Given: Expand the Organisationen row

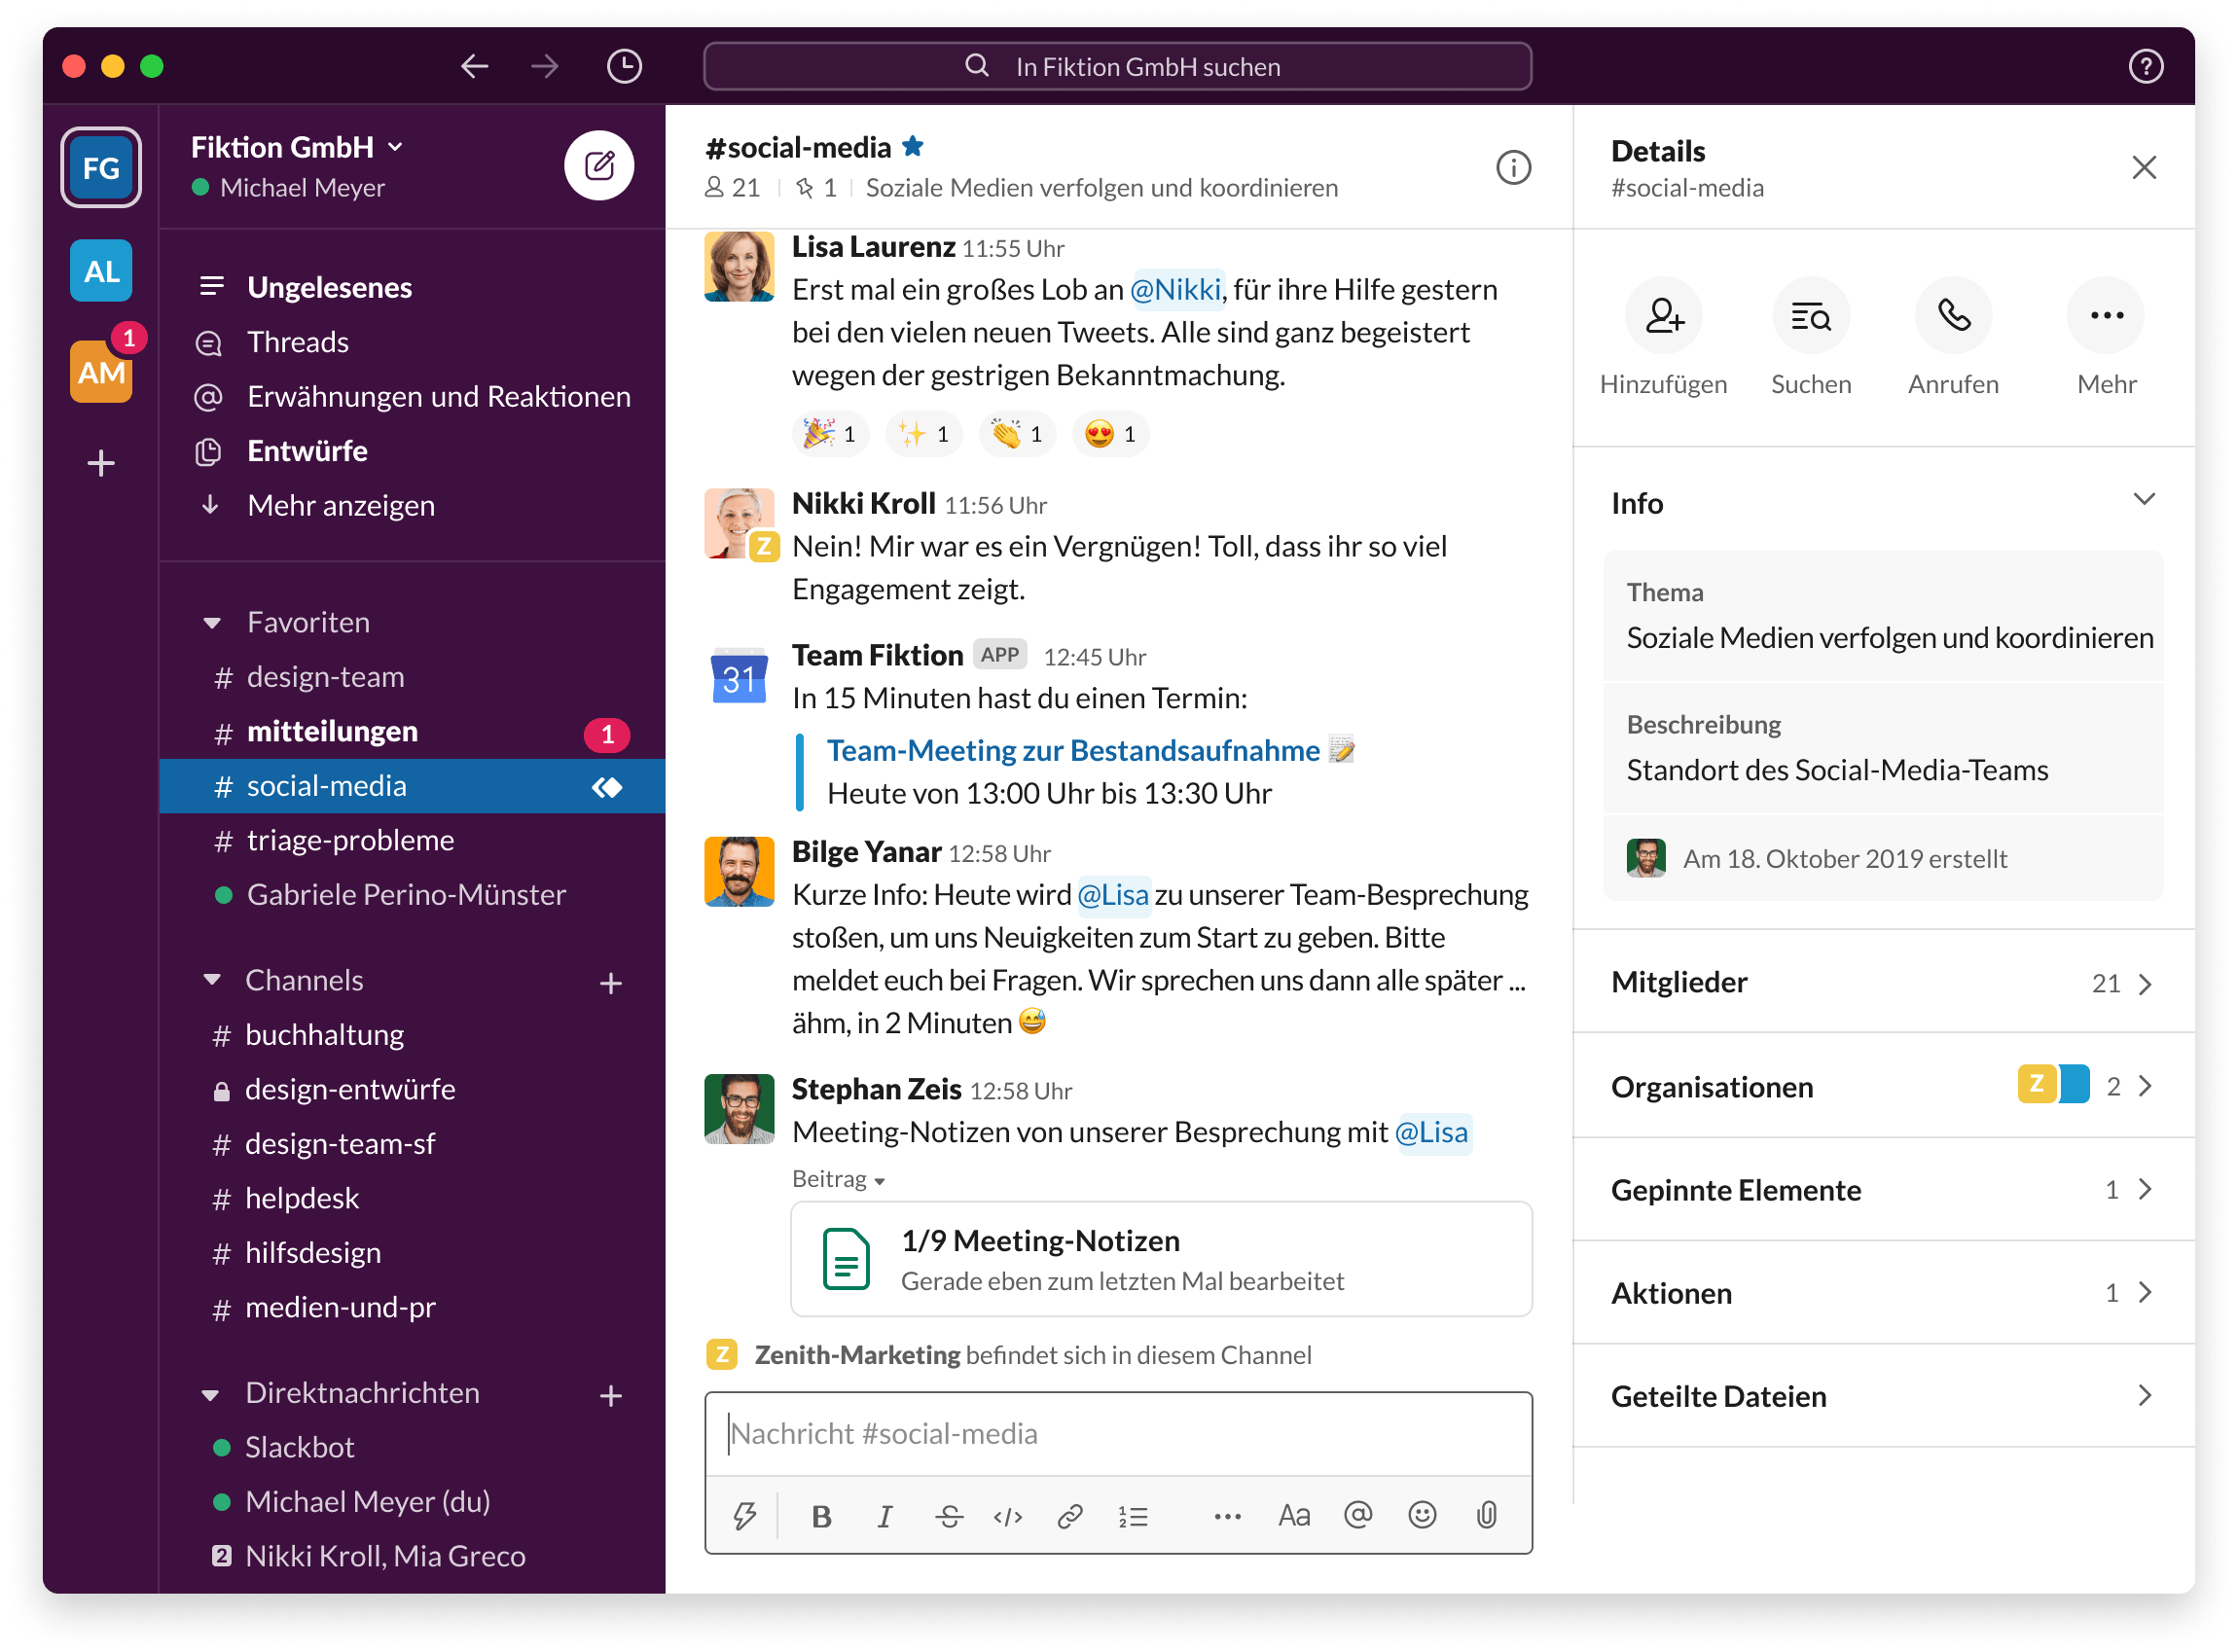Looking at the screenshot, I should point(1883,1086).
